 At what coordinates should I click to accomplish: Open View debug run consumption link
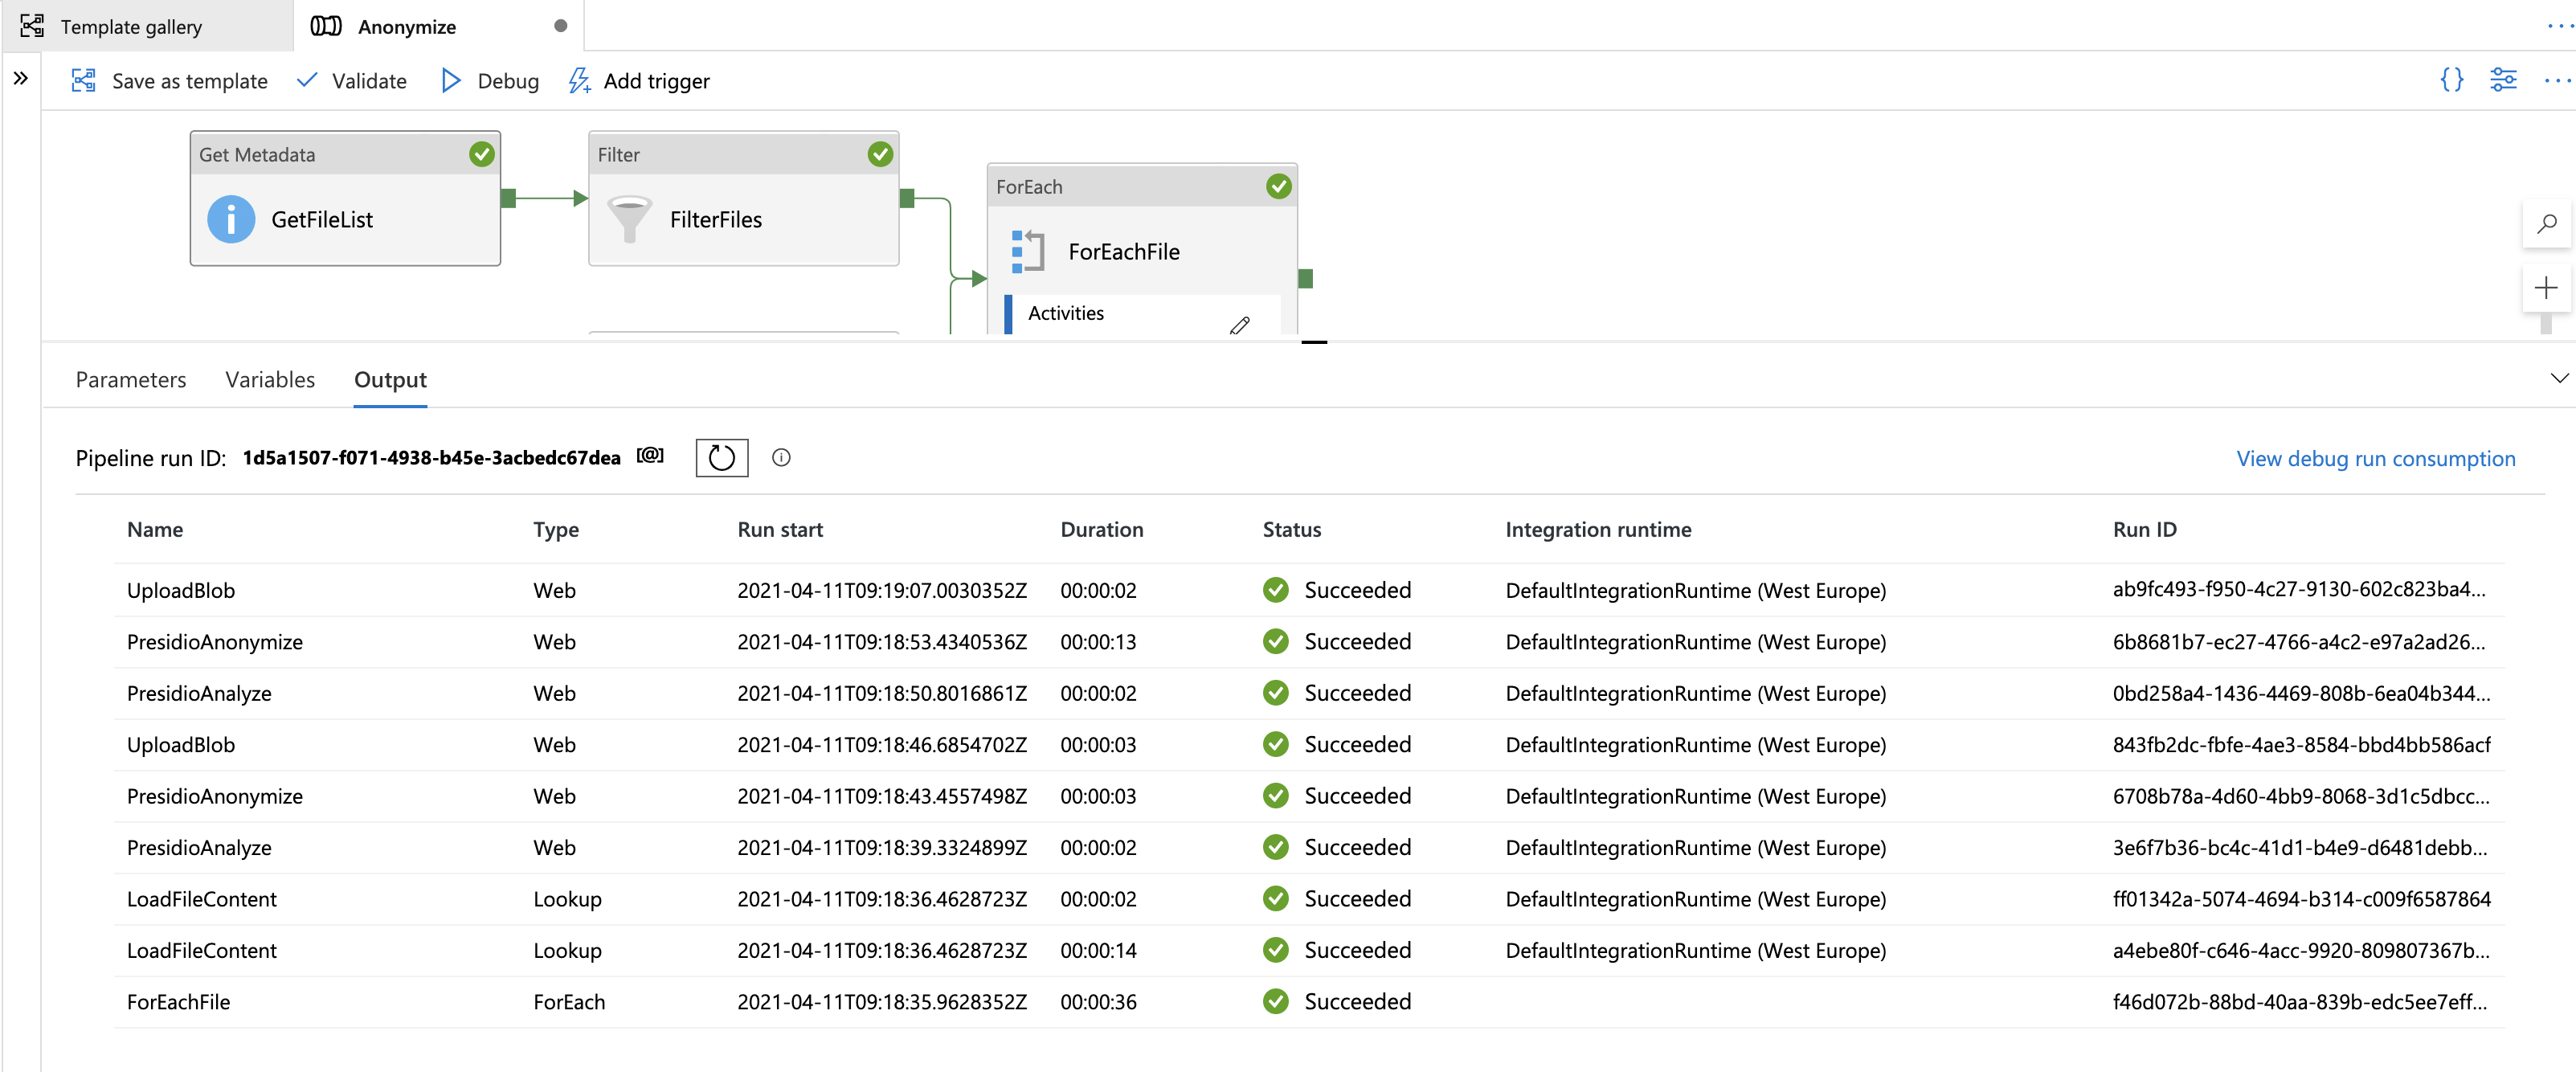[2375, 458]
